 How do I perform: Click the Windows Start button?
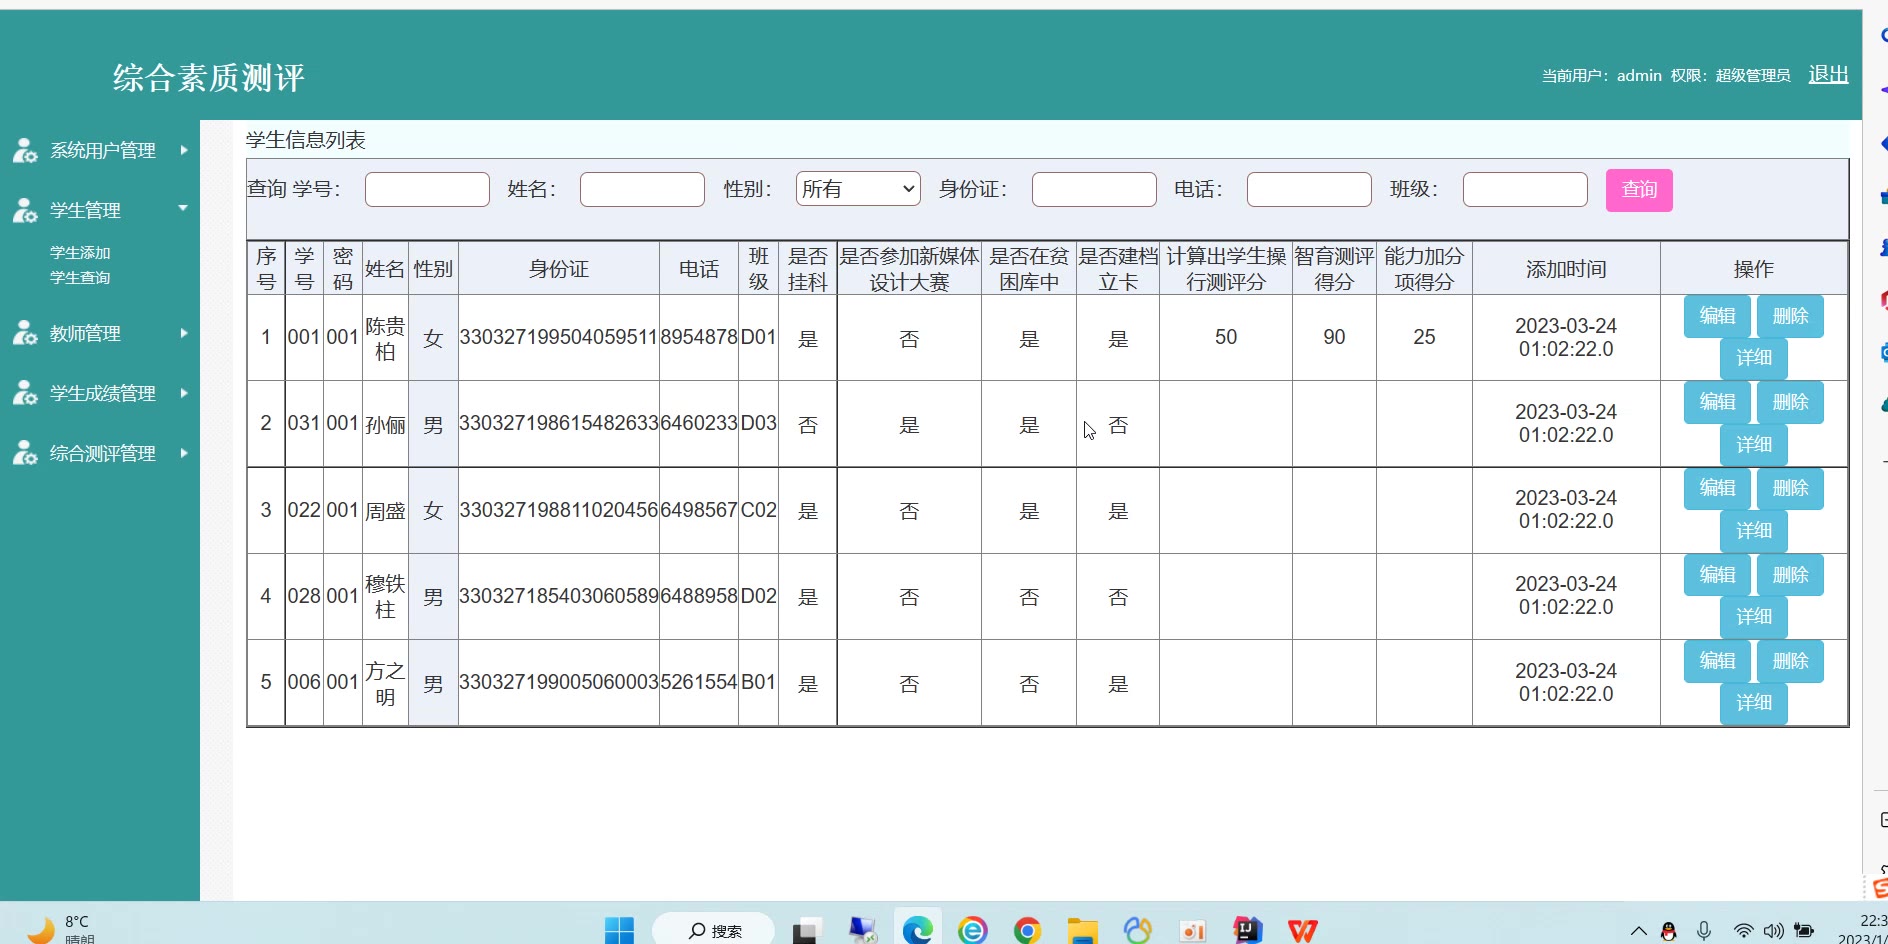[619, 930]
